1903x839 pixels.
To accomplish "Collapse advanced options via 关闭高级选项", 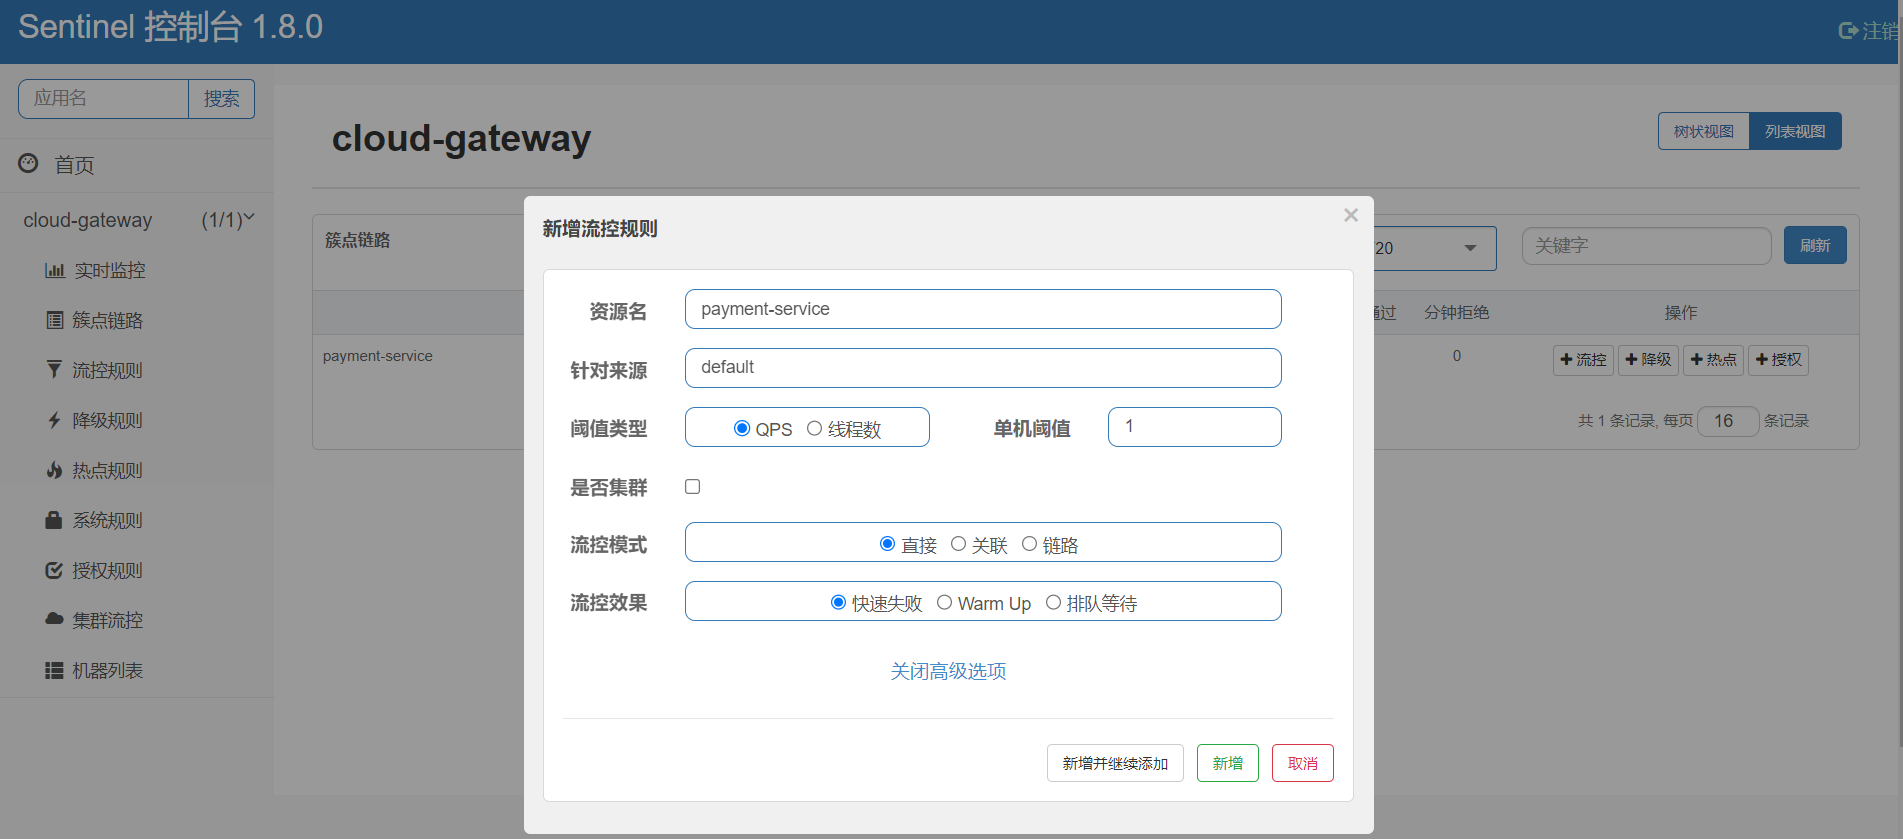I will click(948, 671).
